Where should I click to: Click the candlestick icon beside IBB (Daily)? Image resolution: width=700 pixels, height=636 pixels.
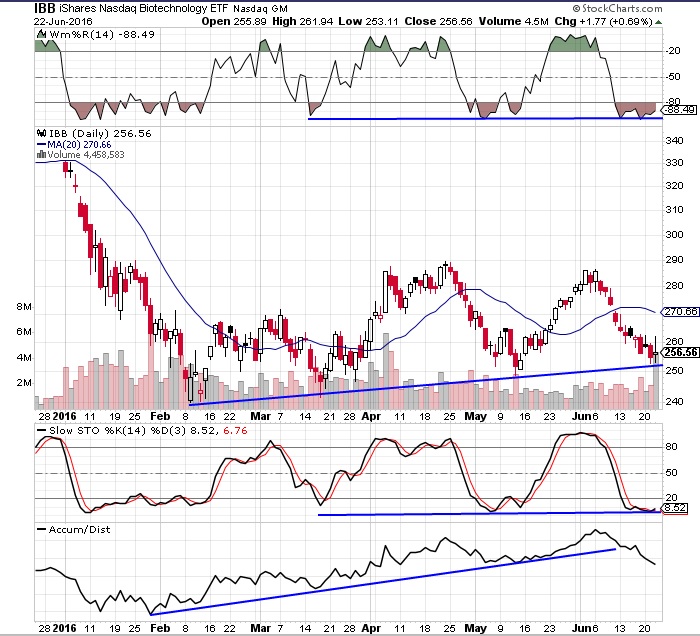[42, 133]
